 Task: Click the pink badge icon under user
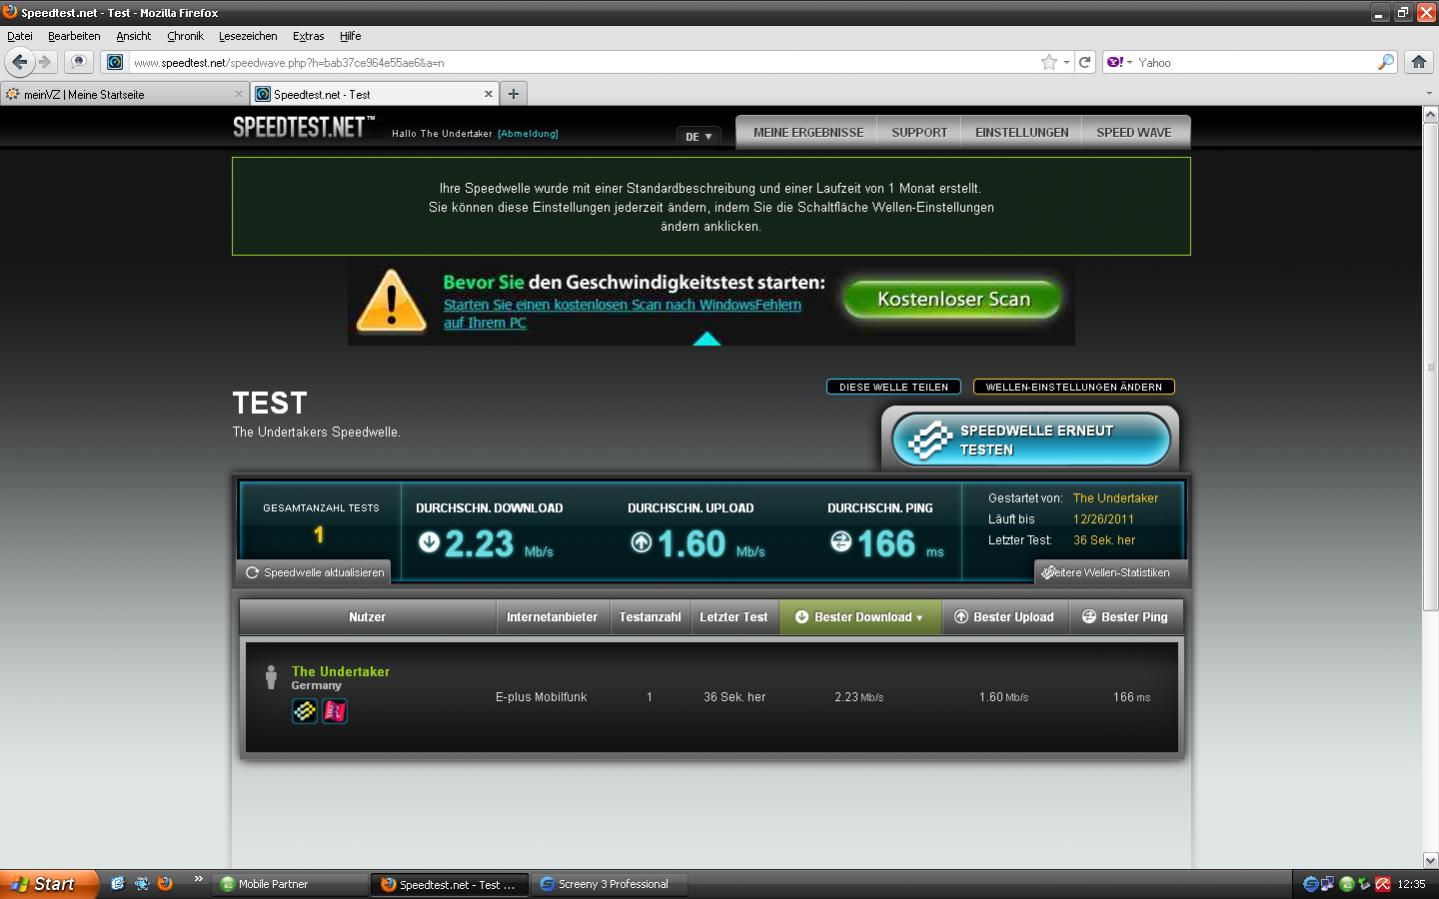335,711
